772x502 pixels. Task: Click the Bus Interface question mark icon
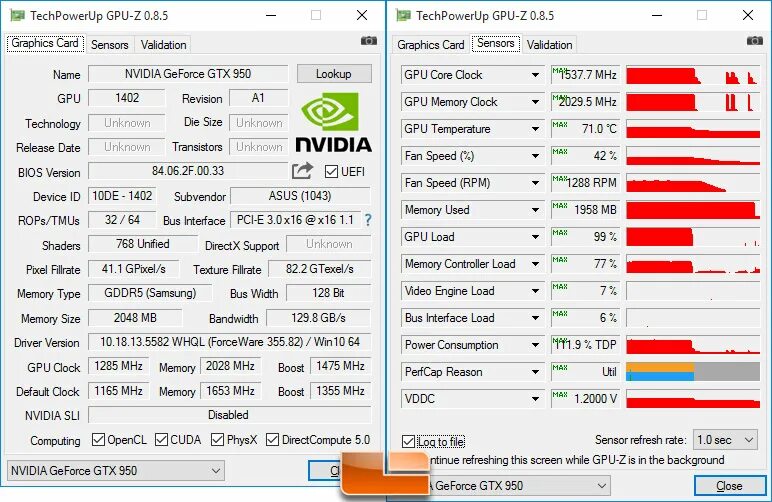pyautogui.click(x=368, y=220)
